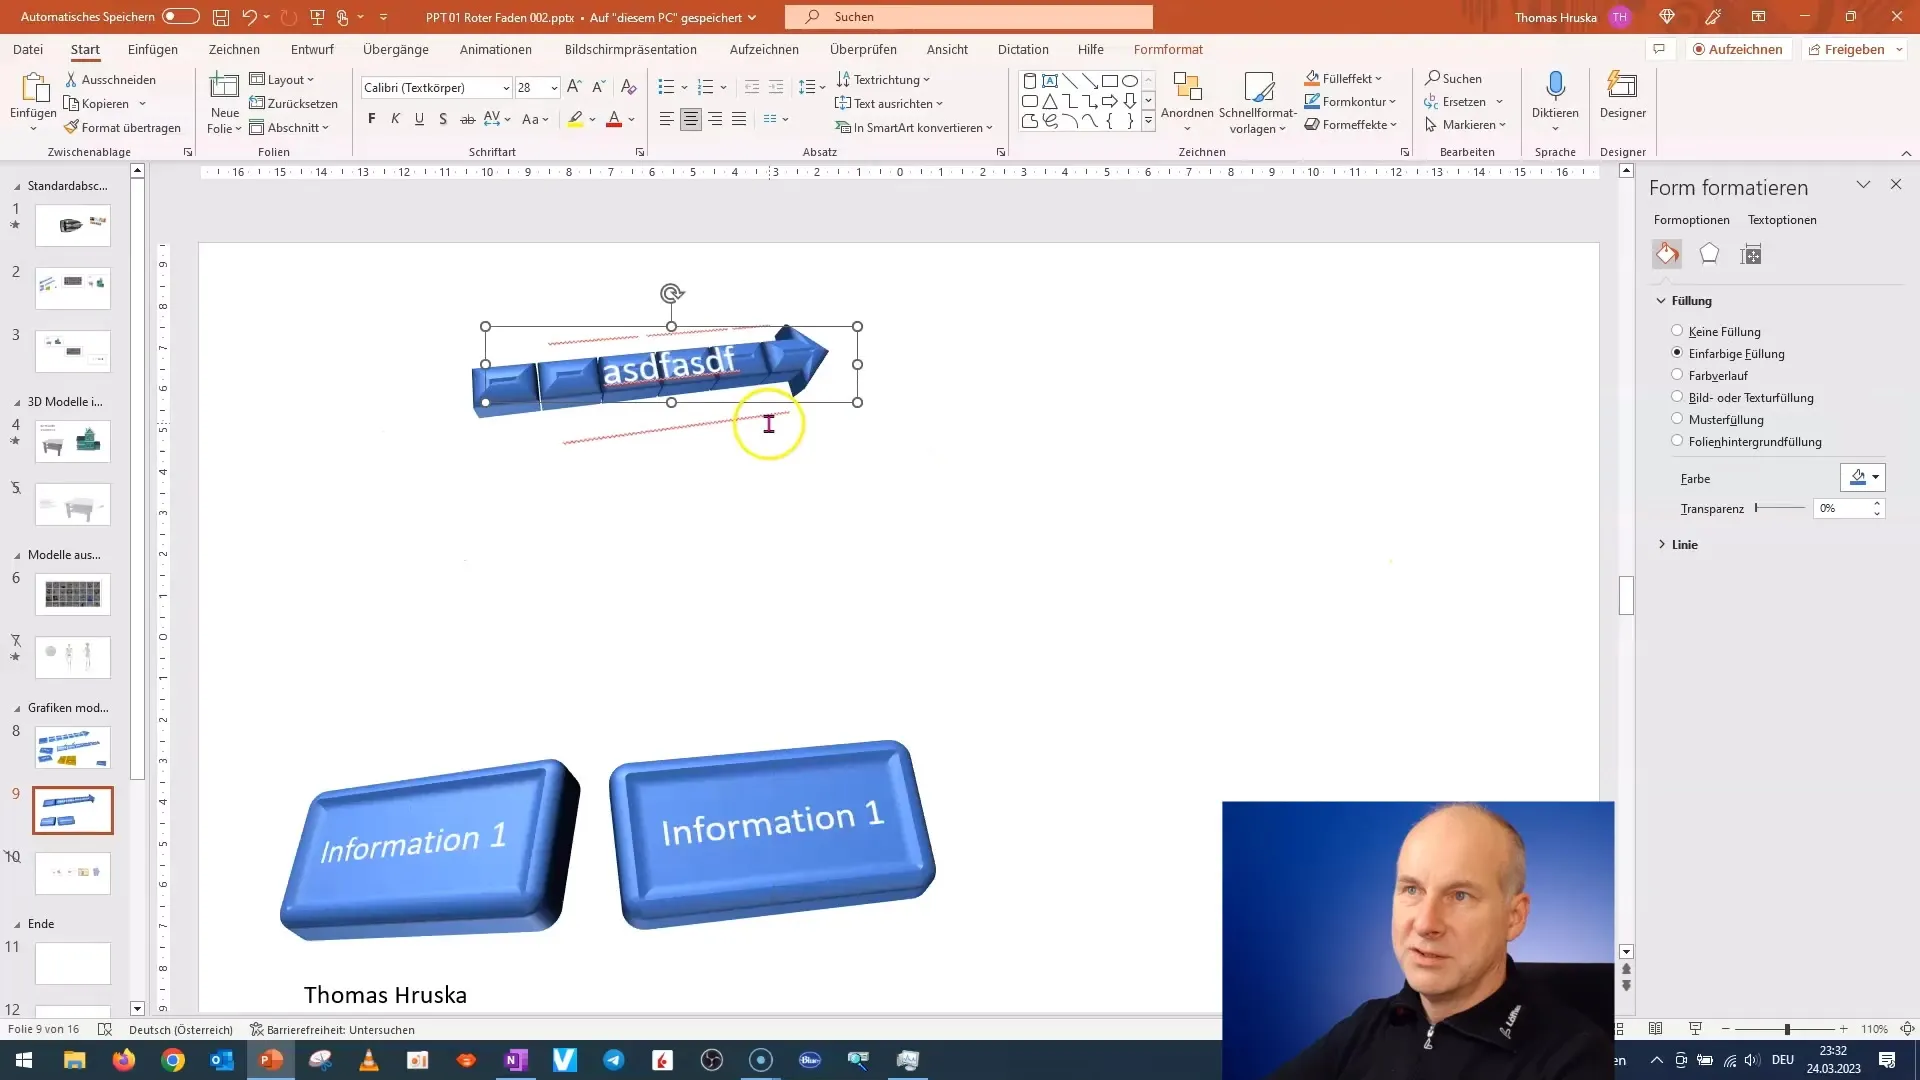Click the Textoptionen tab
Image resolution: width=1920 pixels, height=1080 pixels.
pyautogui.click(x=1783, y=219)
